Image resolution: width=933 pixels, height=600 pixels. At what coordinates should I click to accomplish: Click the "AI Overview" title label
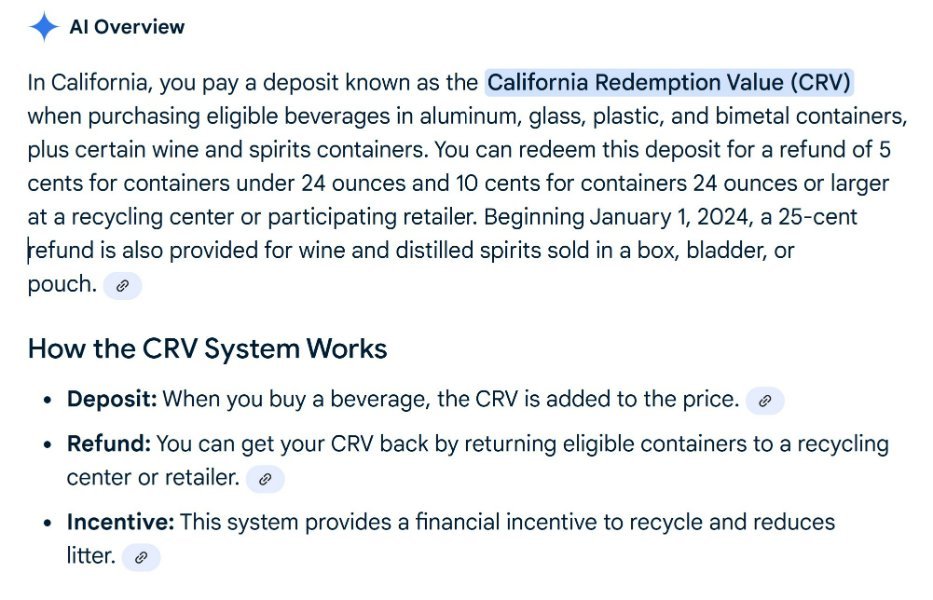[127, 27]
